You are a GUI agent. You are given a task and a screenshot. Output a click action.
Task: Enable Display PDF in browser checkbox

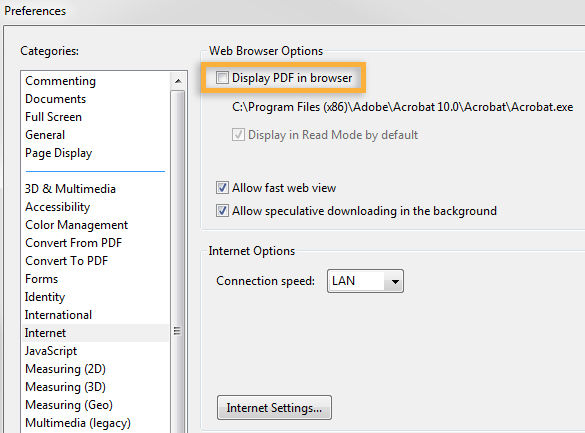[x=222, y=78]
